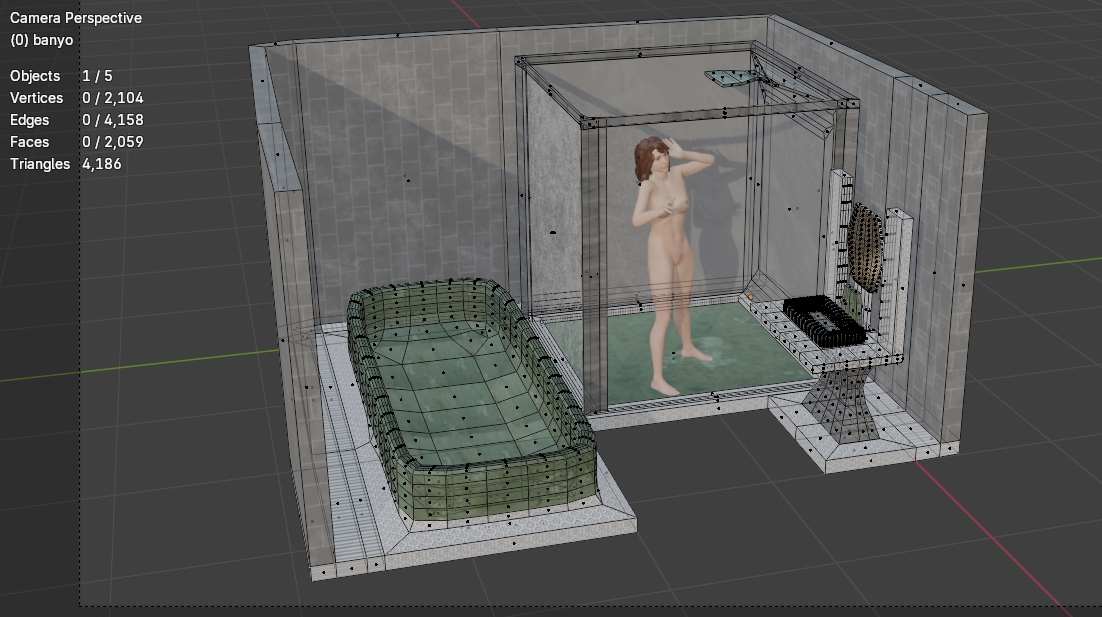Click the "(0) banyo" object name label
The width and height of the screenshot is (1102, 617).
41,40
